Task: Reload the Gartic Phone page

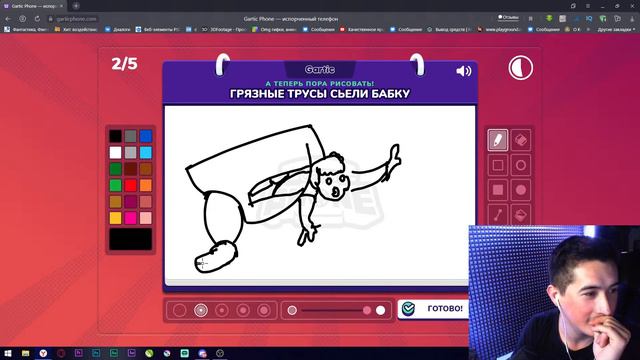Action: coord(37,19)
